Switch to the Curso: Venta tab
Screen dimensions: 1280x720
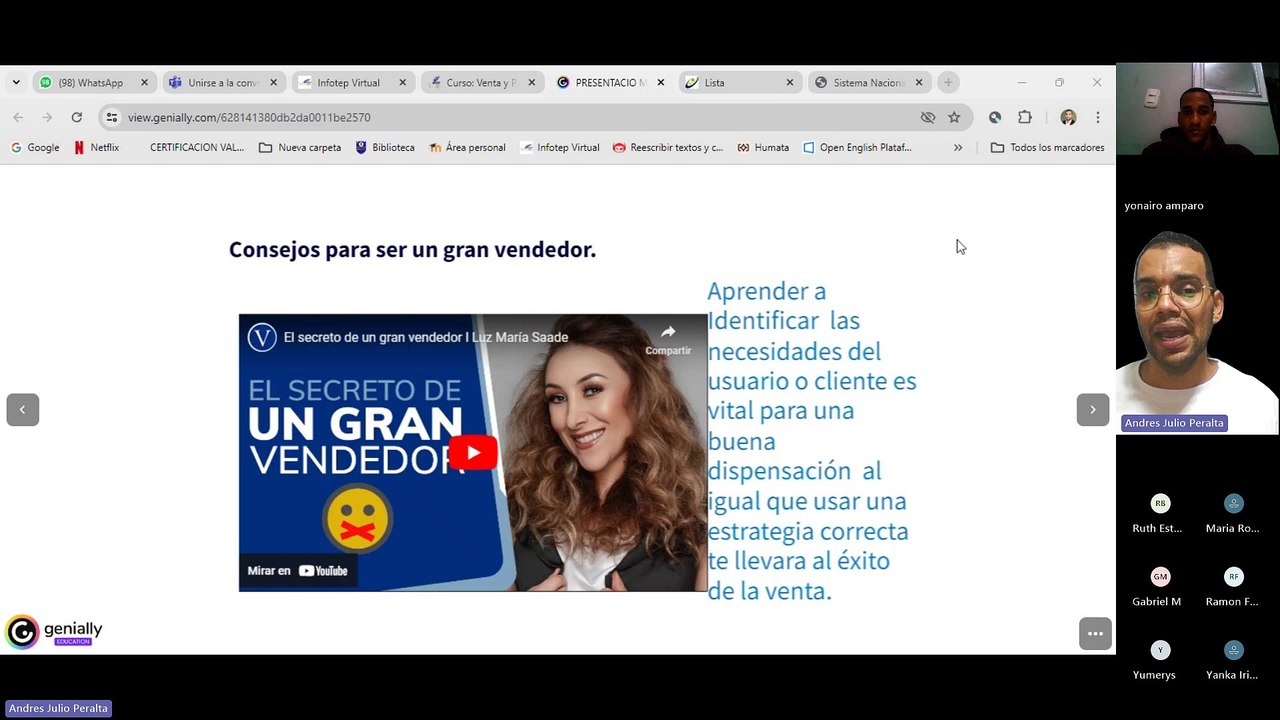click(x=481, y=83)
